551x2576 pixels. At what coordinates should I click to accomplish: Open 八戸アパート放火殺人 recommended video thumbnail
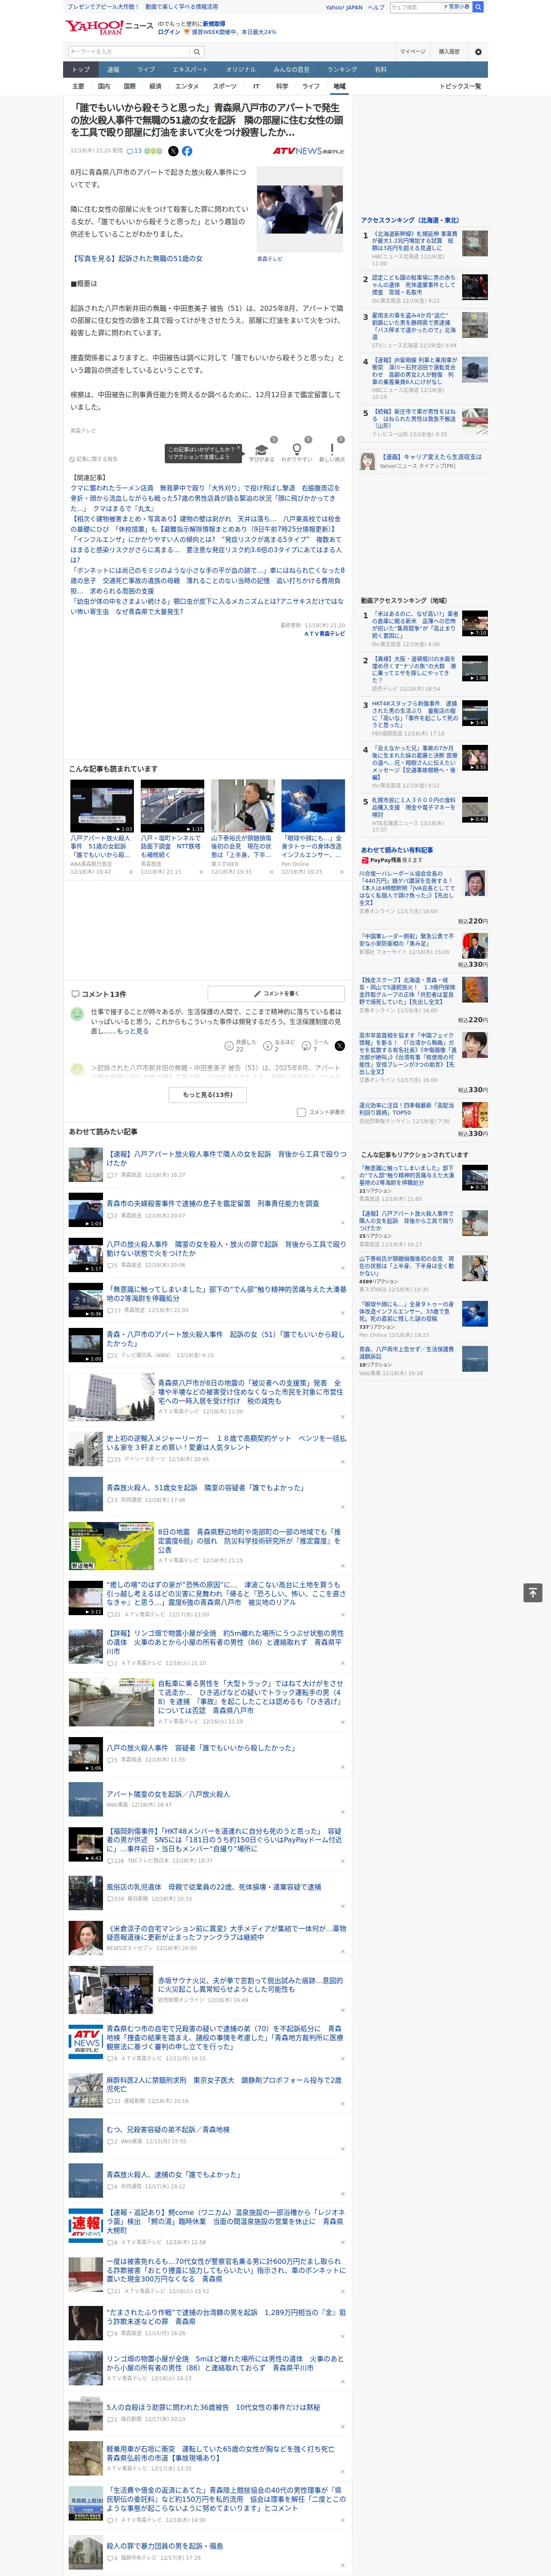tap(102, 806)
